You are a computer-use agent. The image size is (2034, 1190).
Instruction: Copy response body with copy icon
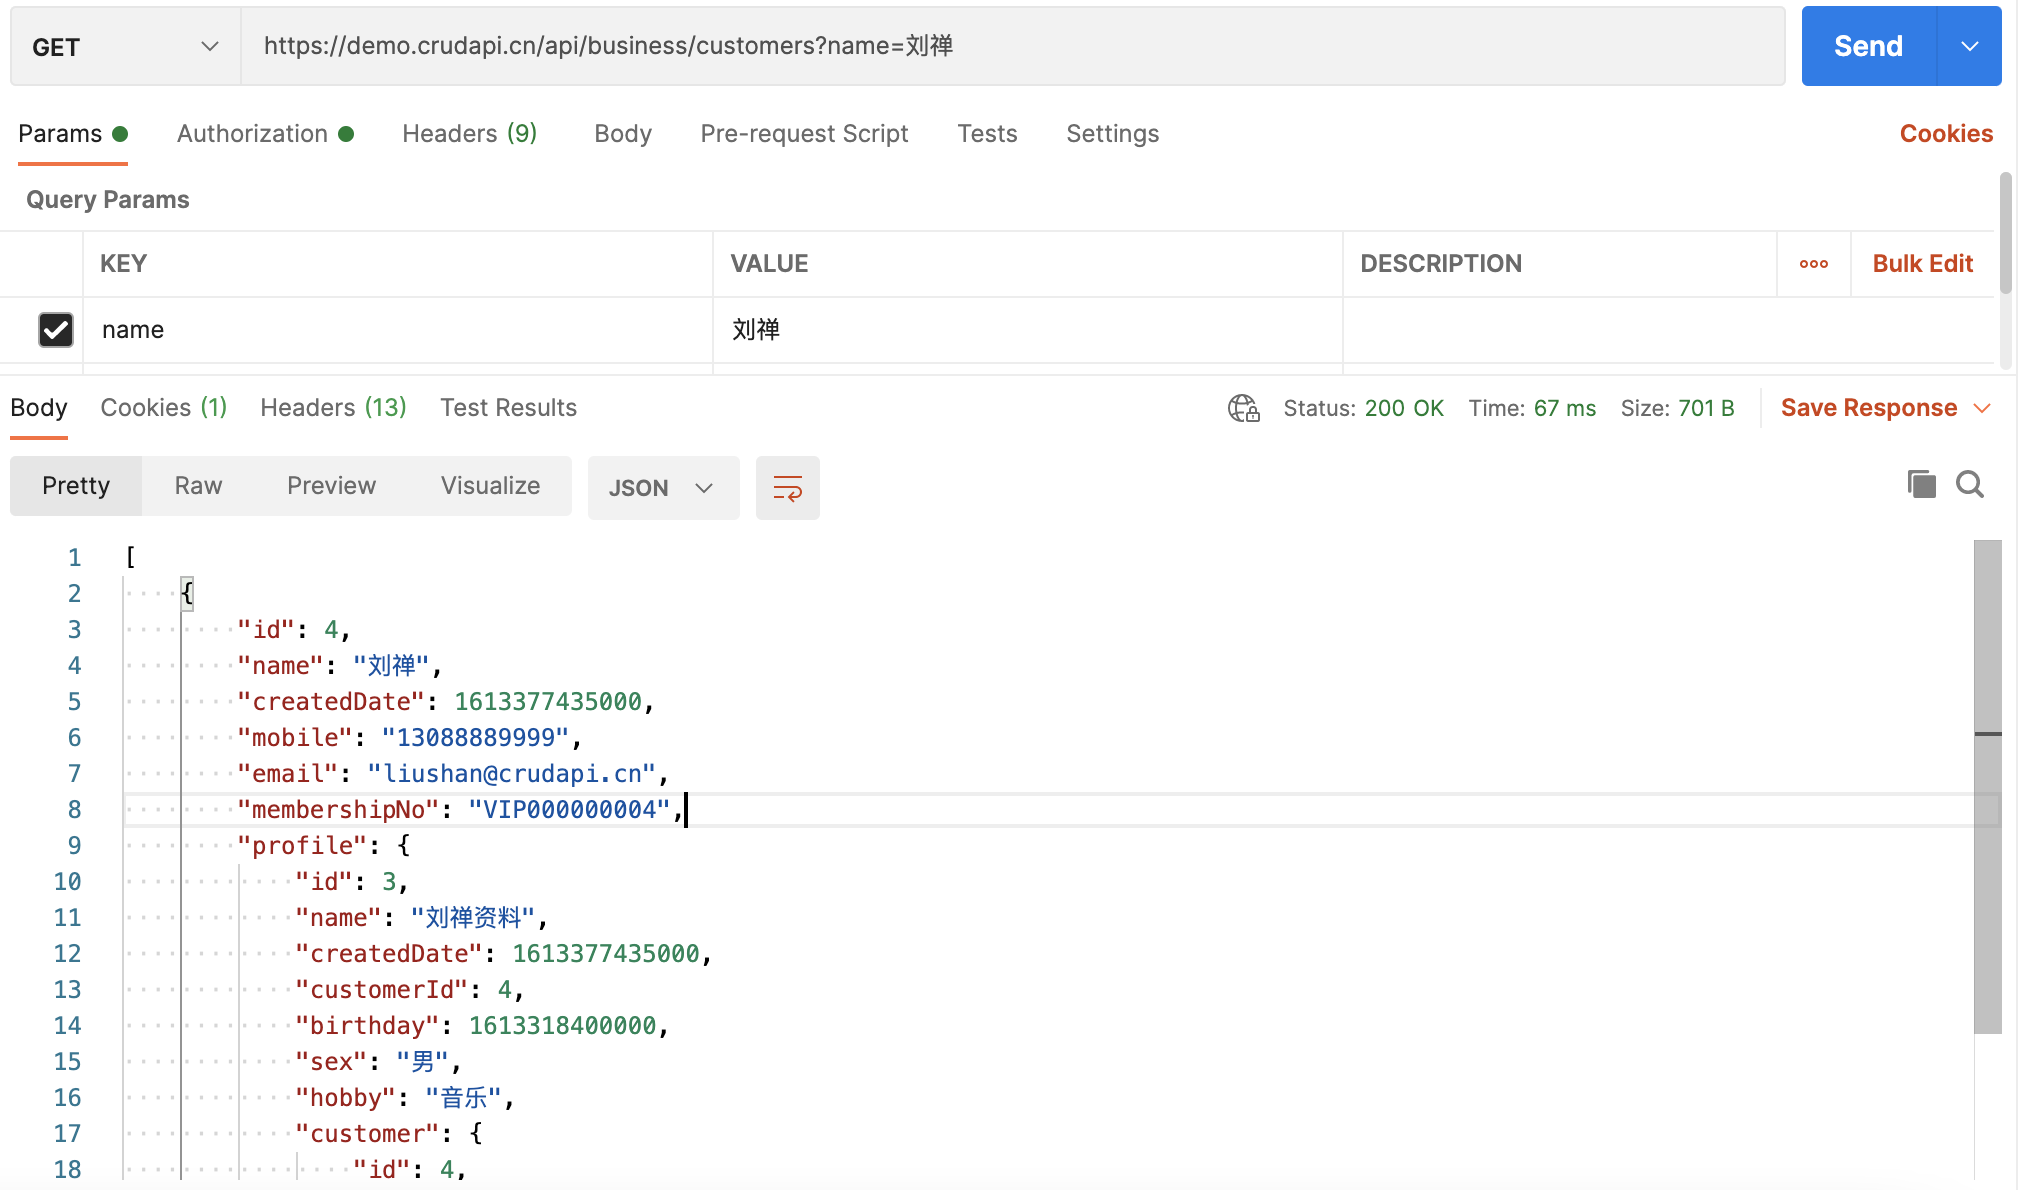(1921, 485)
